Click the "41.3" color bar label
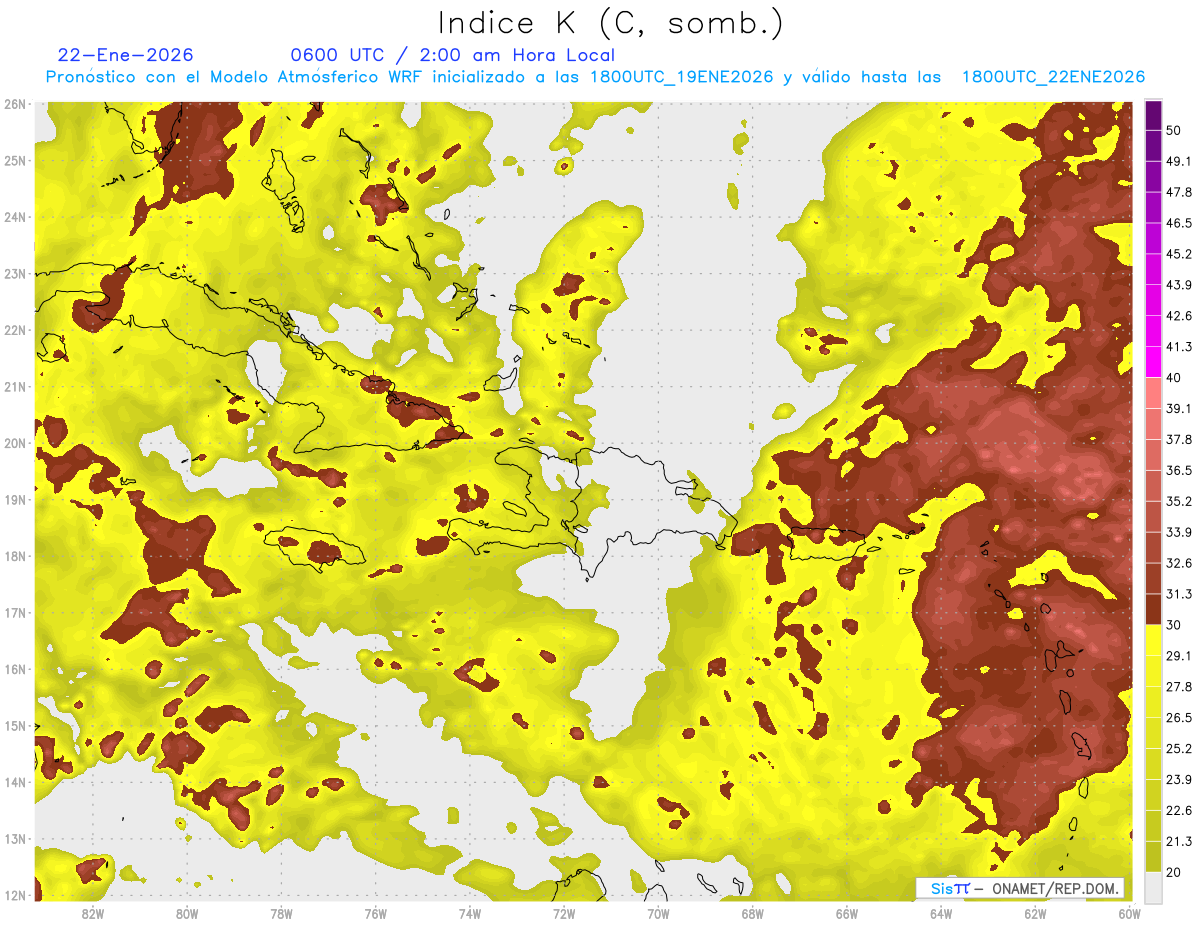This screenshot has width=1200, height=927. click(x=1179, y=347)
